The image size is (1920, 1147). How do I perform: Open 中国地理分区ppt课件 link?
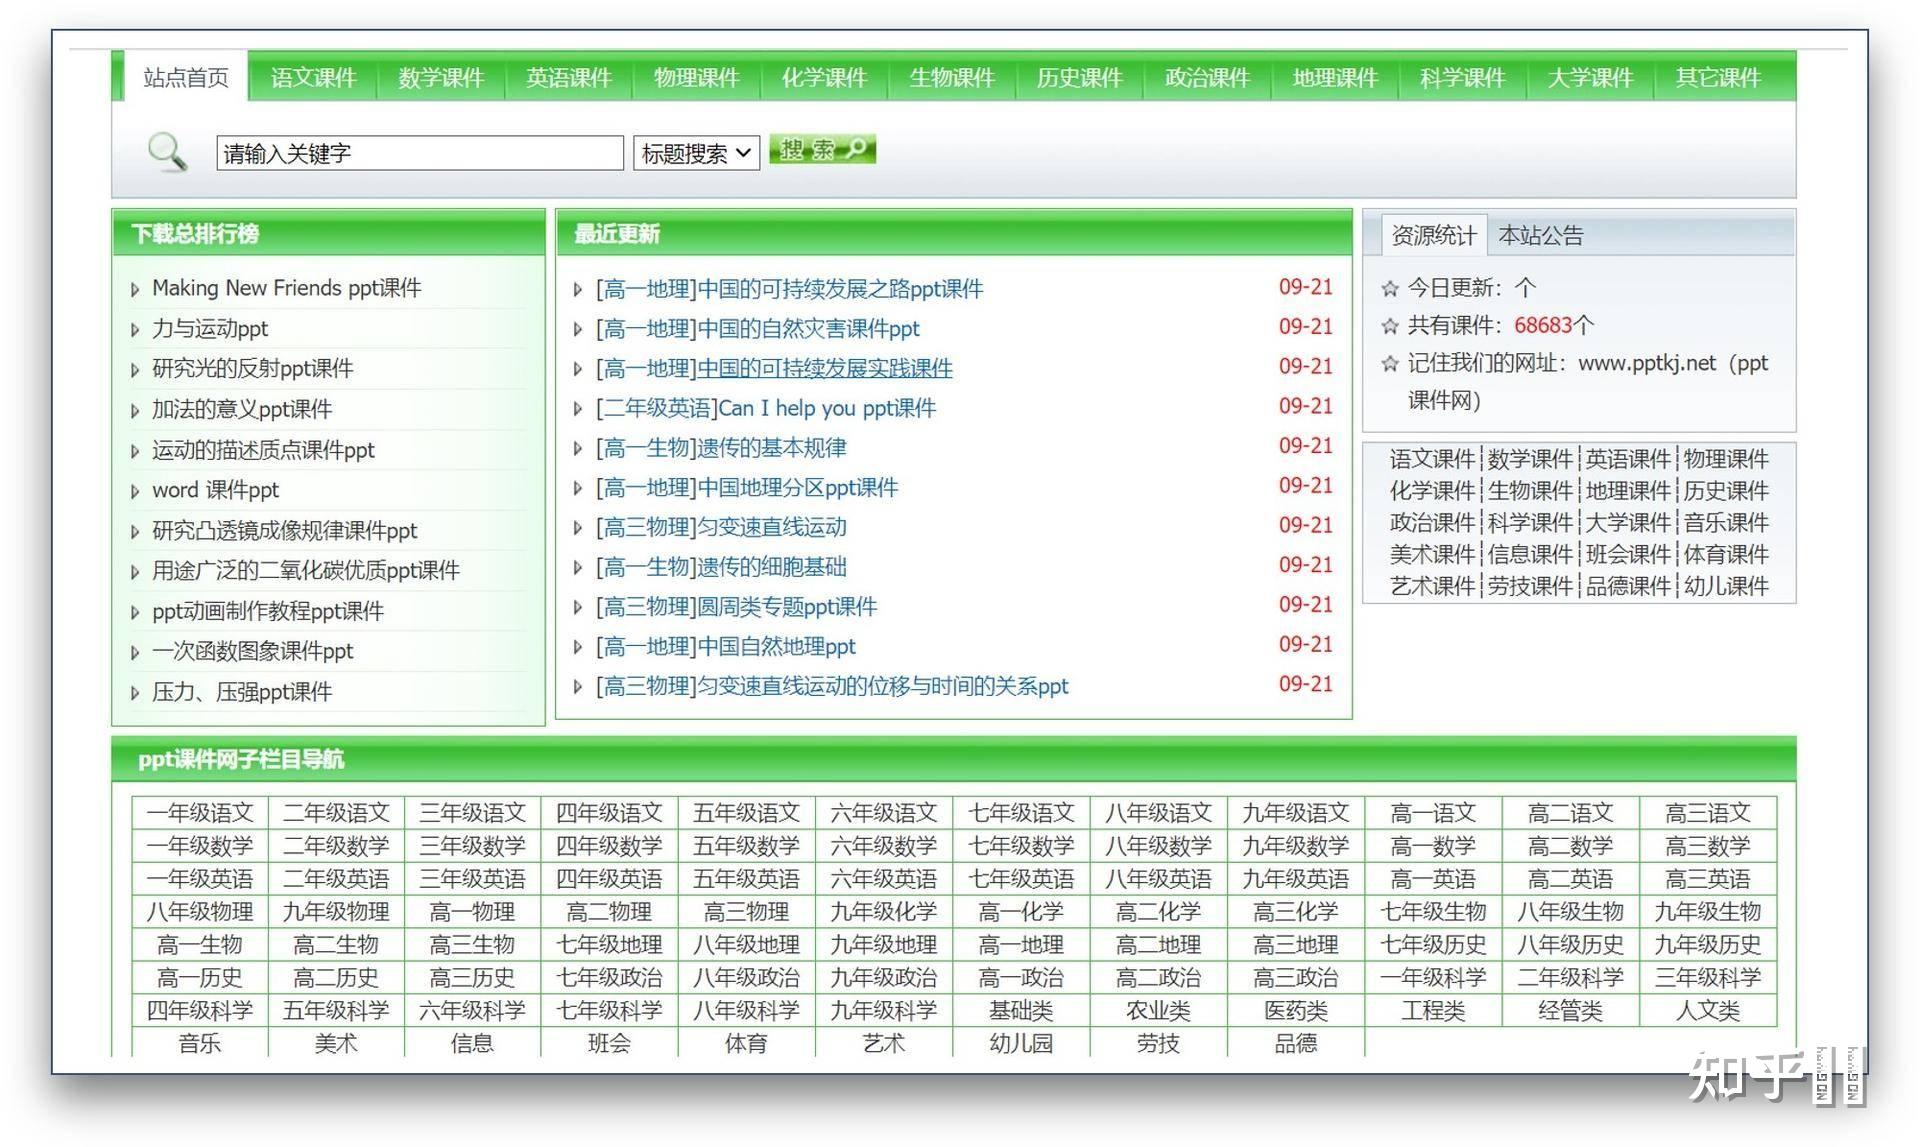point(797,487)
